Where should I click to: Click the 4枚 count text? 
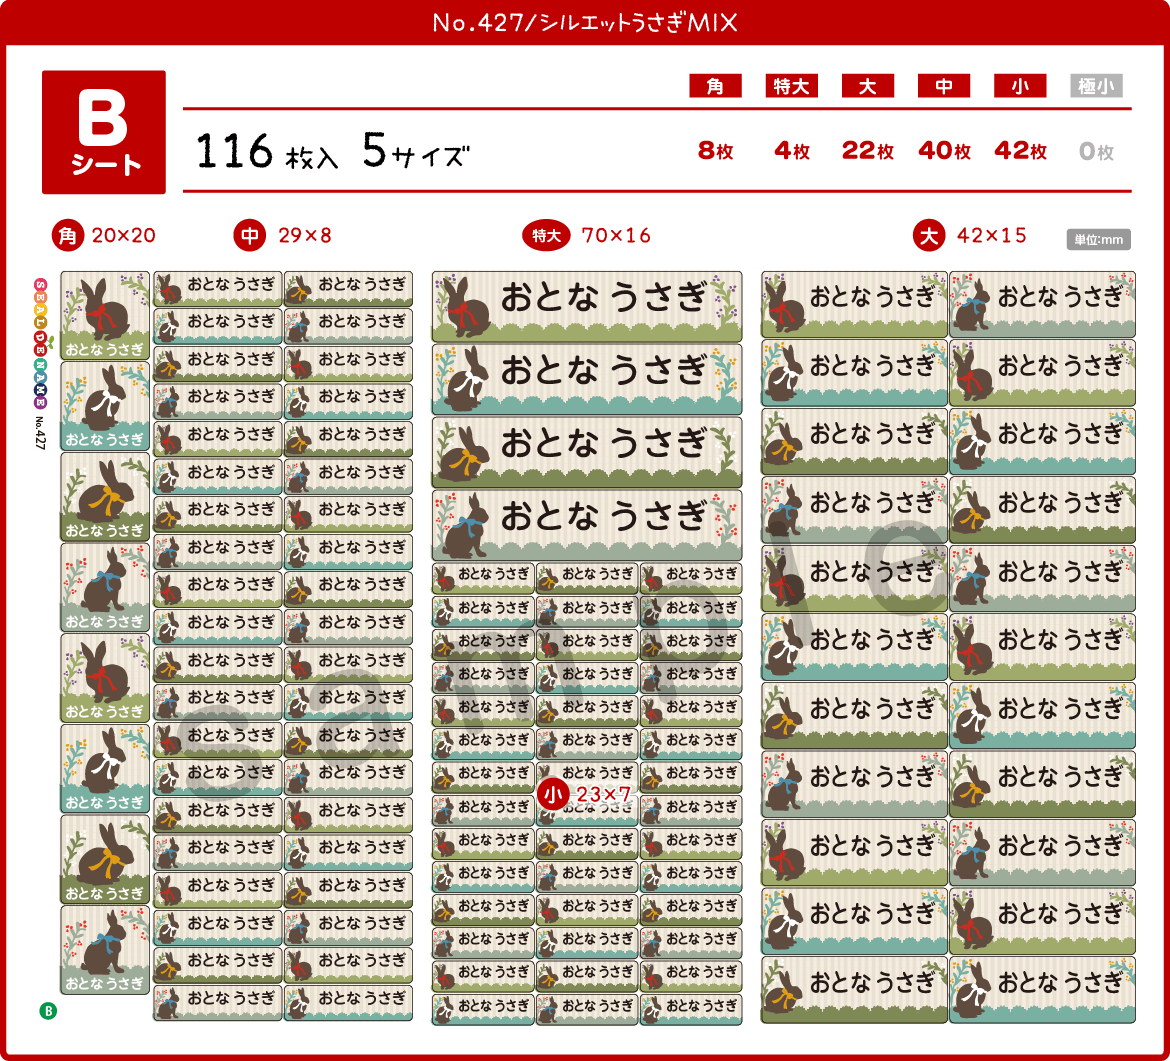click(x=792, y=151)
